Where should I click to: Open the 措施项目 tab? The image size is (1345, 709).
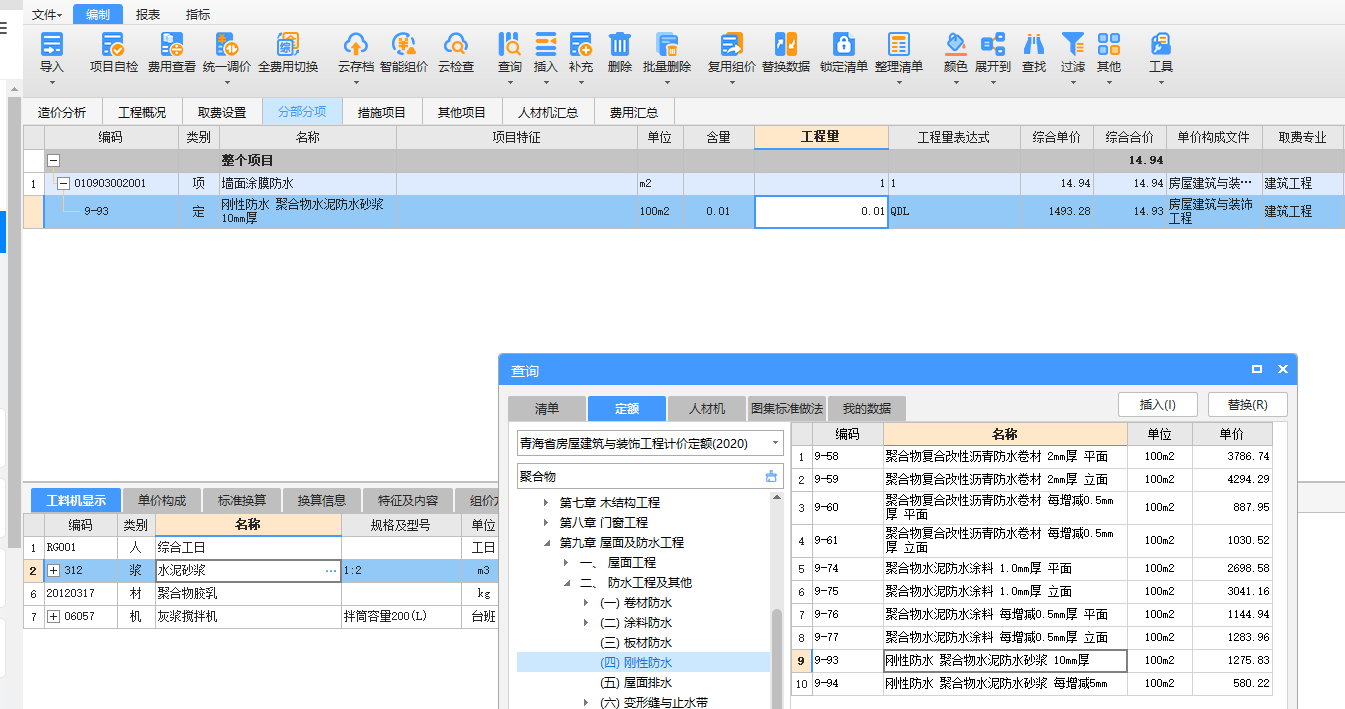(382, 112)
